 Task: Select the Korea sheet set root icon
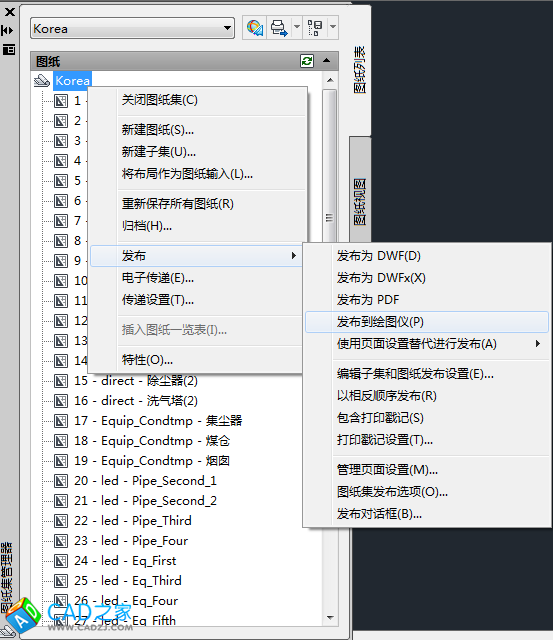42,80
